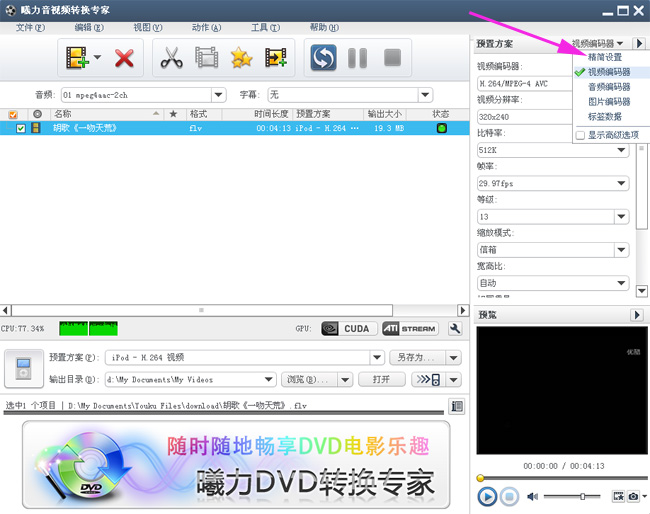The height and width of the screenshot is (514, 650).
Task: Open the 浏览 button dropdown arrow
Action: (x=345, y=379)
